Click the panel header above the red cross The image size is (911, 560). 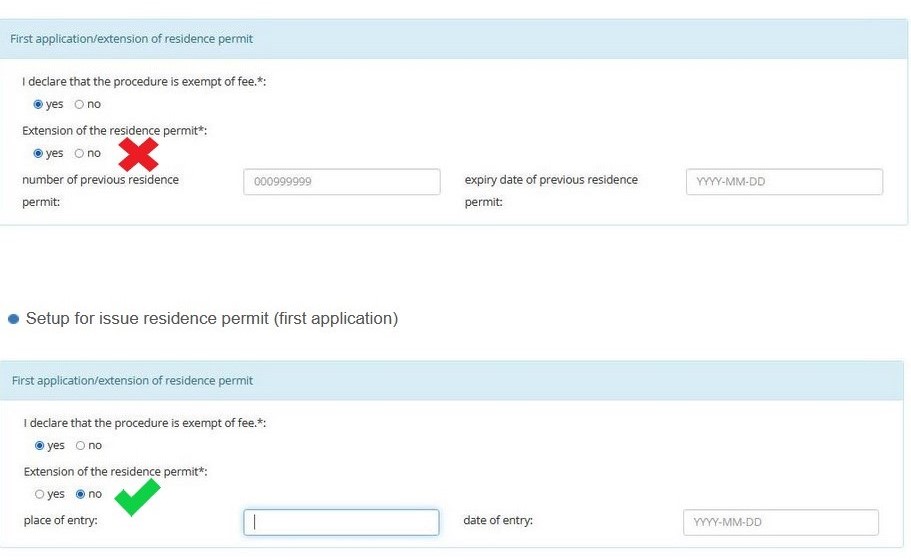pos(453,39)
